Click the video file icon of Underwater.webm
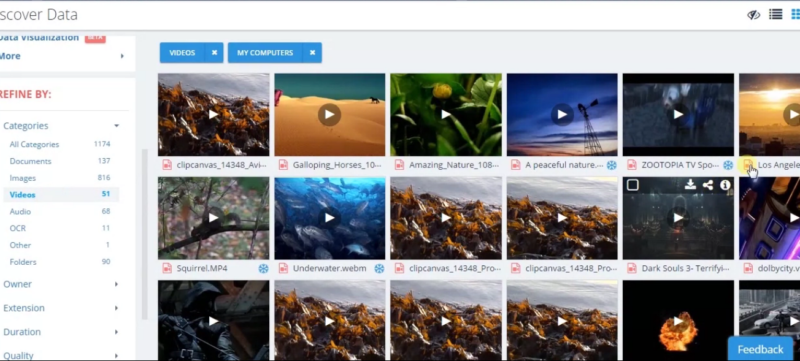The image size is (800, 361). [283, 268]
